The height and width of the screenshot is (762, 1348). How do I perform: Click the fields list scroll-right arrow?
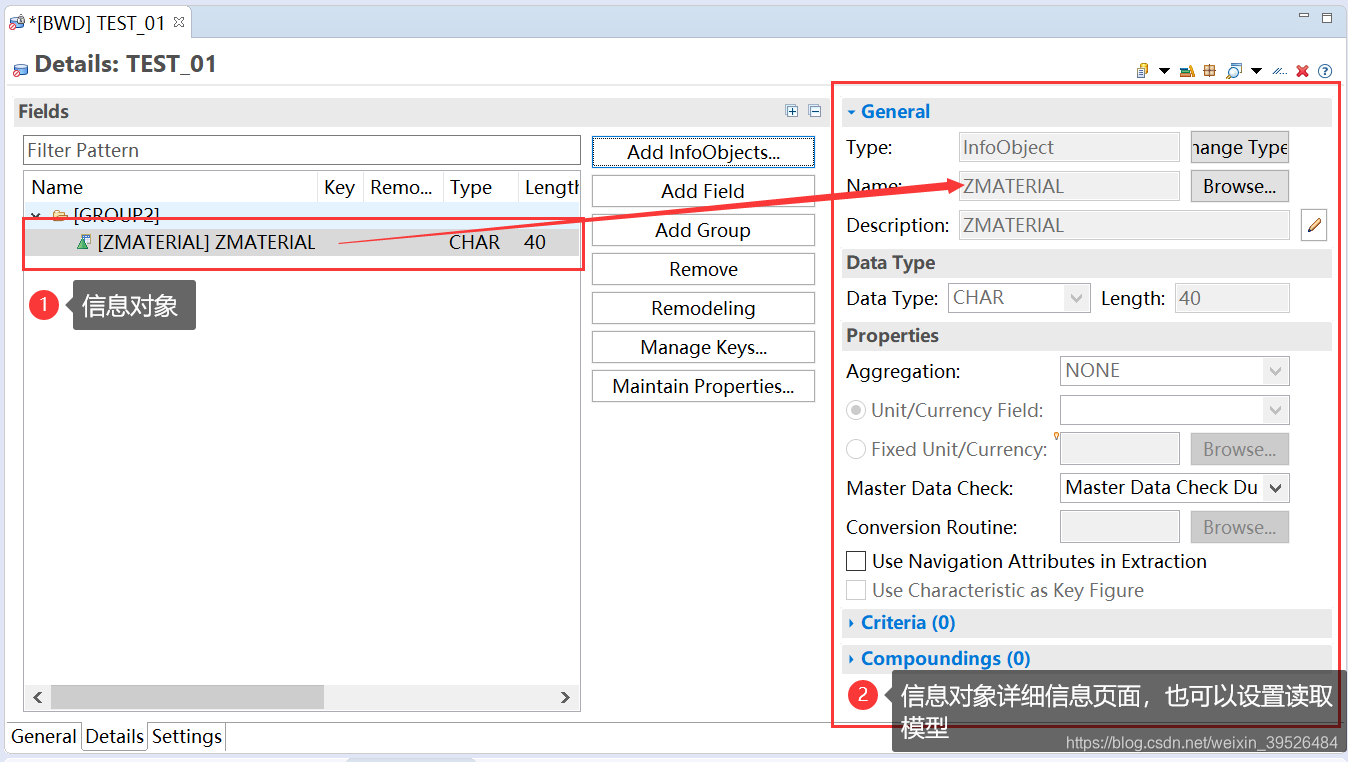coord(565,697)
